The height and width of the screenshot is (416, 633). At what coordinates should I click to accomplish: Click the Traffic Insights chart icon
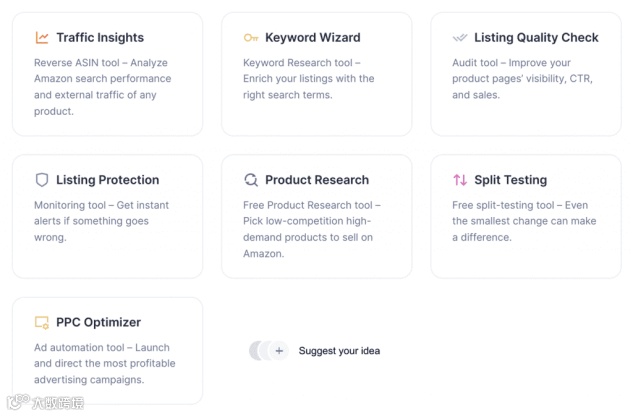click(x=42, y=38)
